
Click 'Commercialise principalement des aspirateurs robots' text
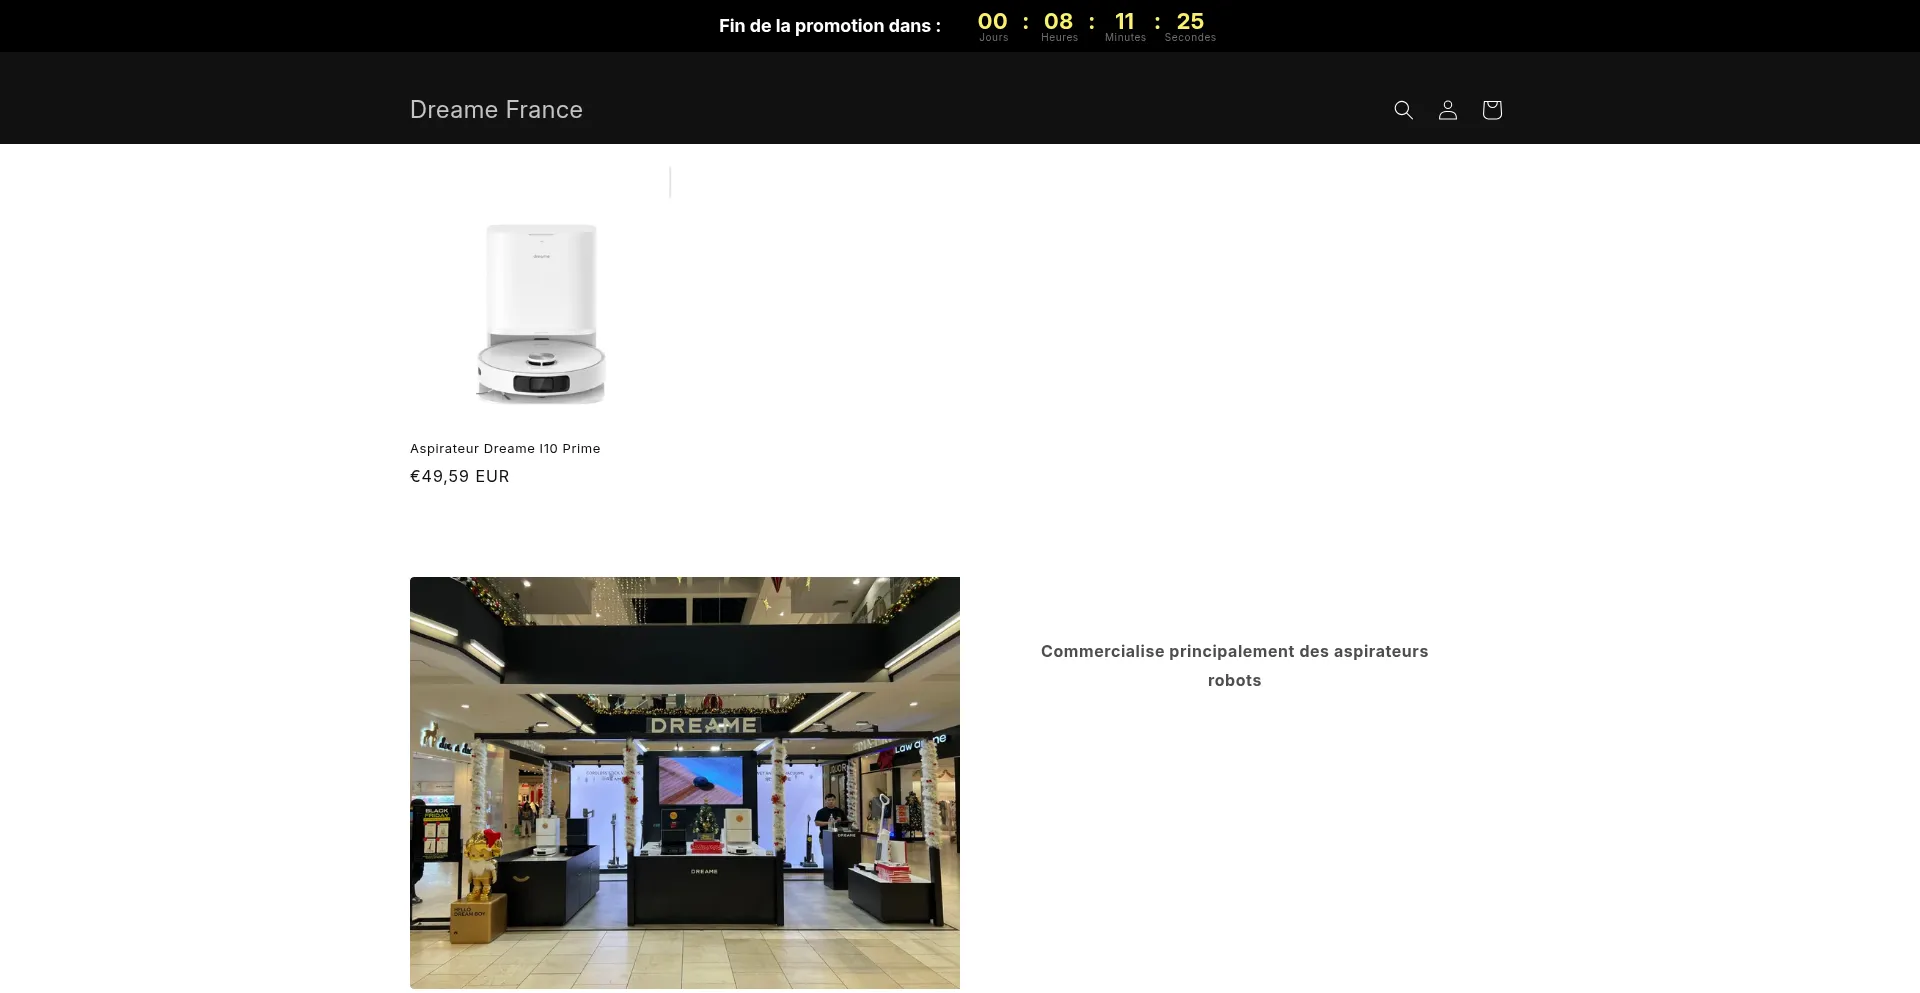[x=1234, y=666]
